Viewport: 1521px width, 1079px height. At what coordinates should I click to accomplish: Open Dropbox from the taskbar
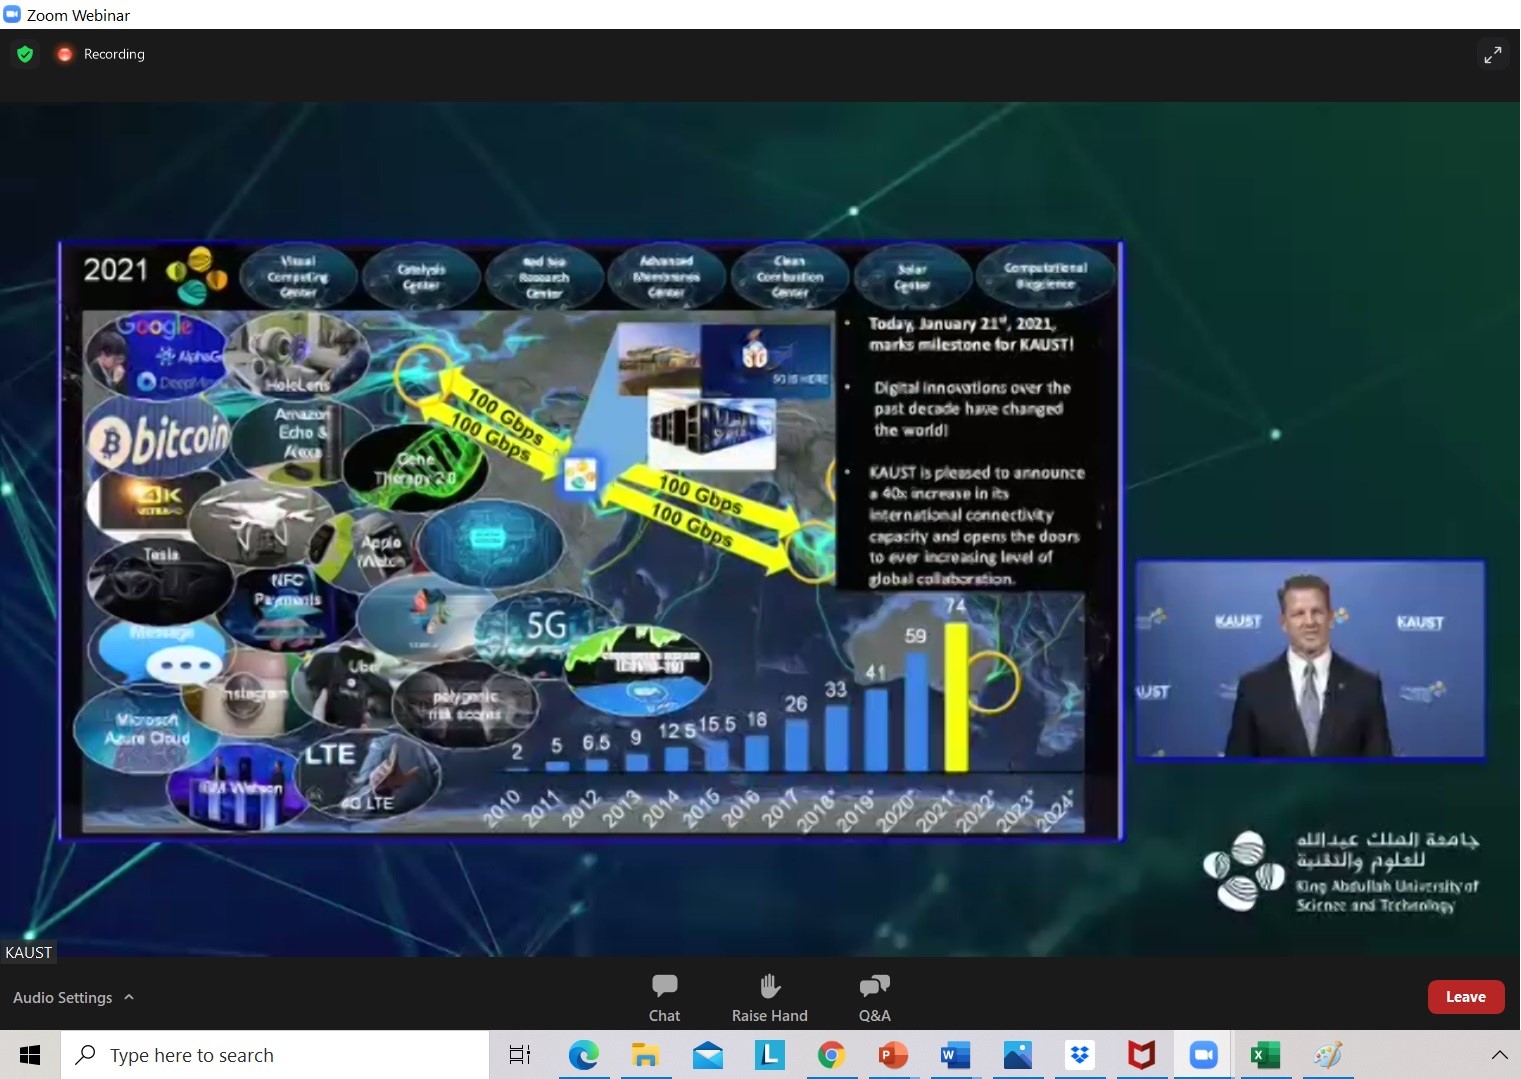(1079, 1055)
